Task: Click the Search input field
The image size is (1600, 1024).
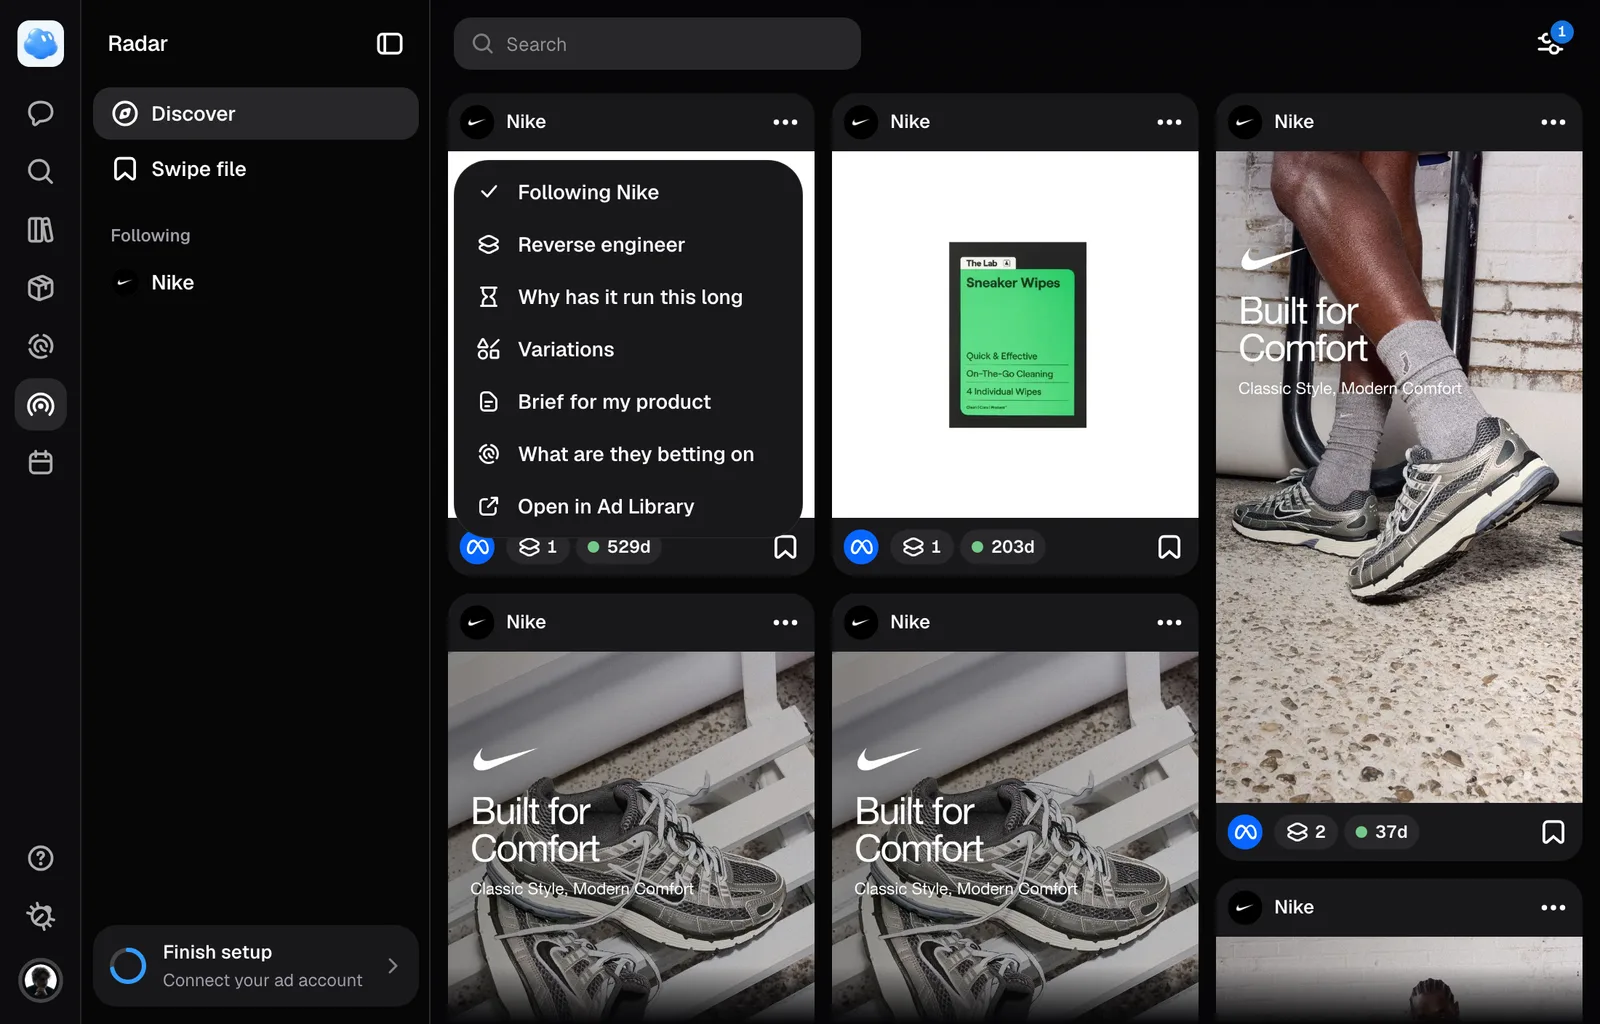Action: (x=657, y=44)
